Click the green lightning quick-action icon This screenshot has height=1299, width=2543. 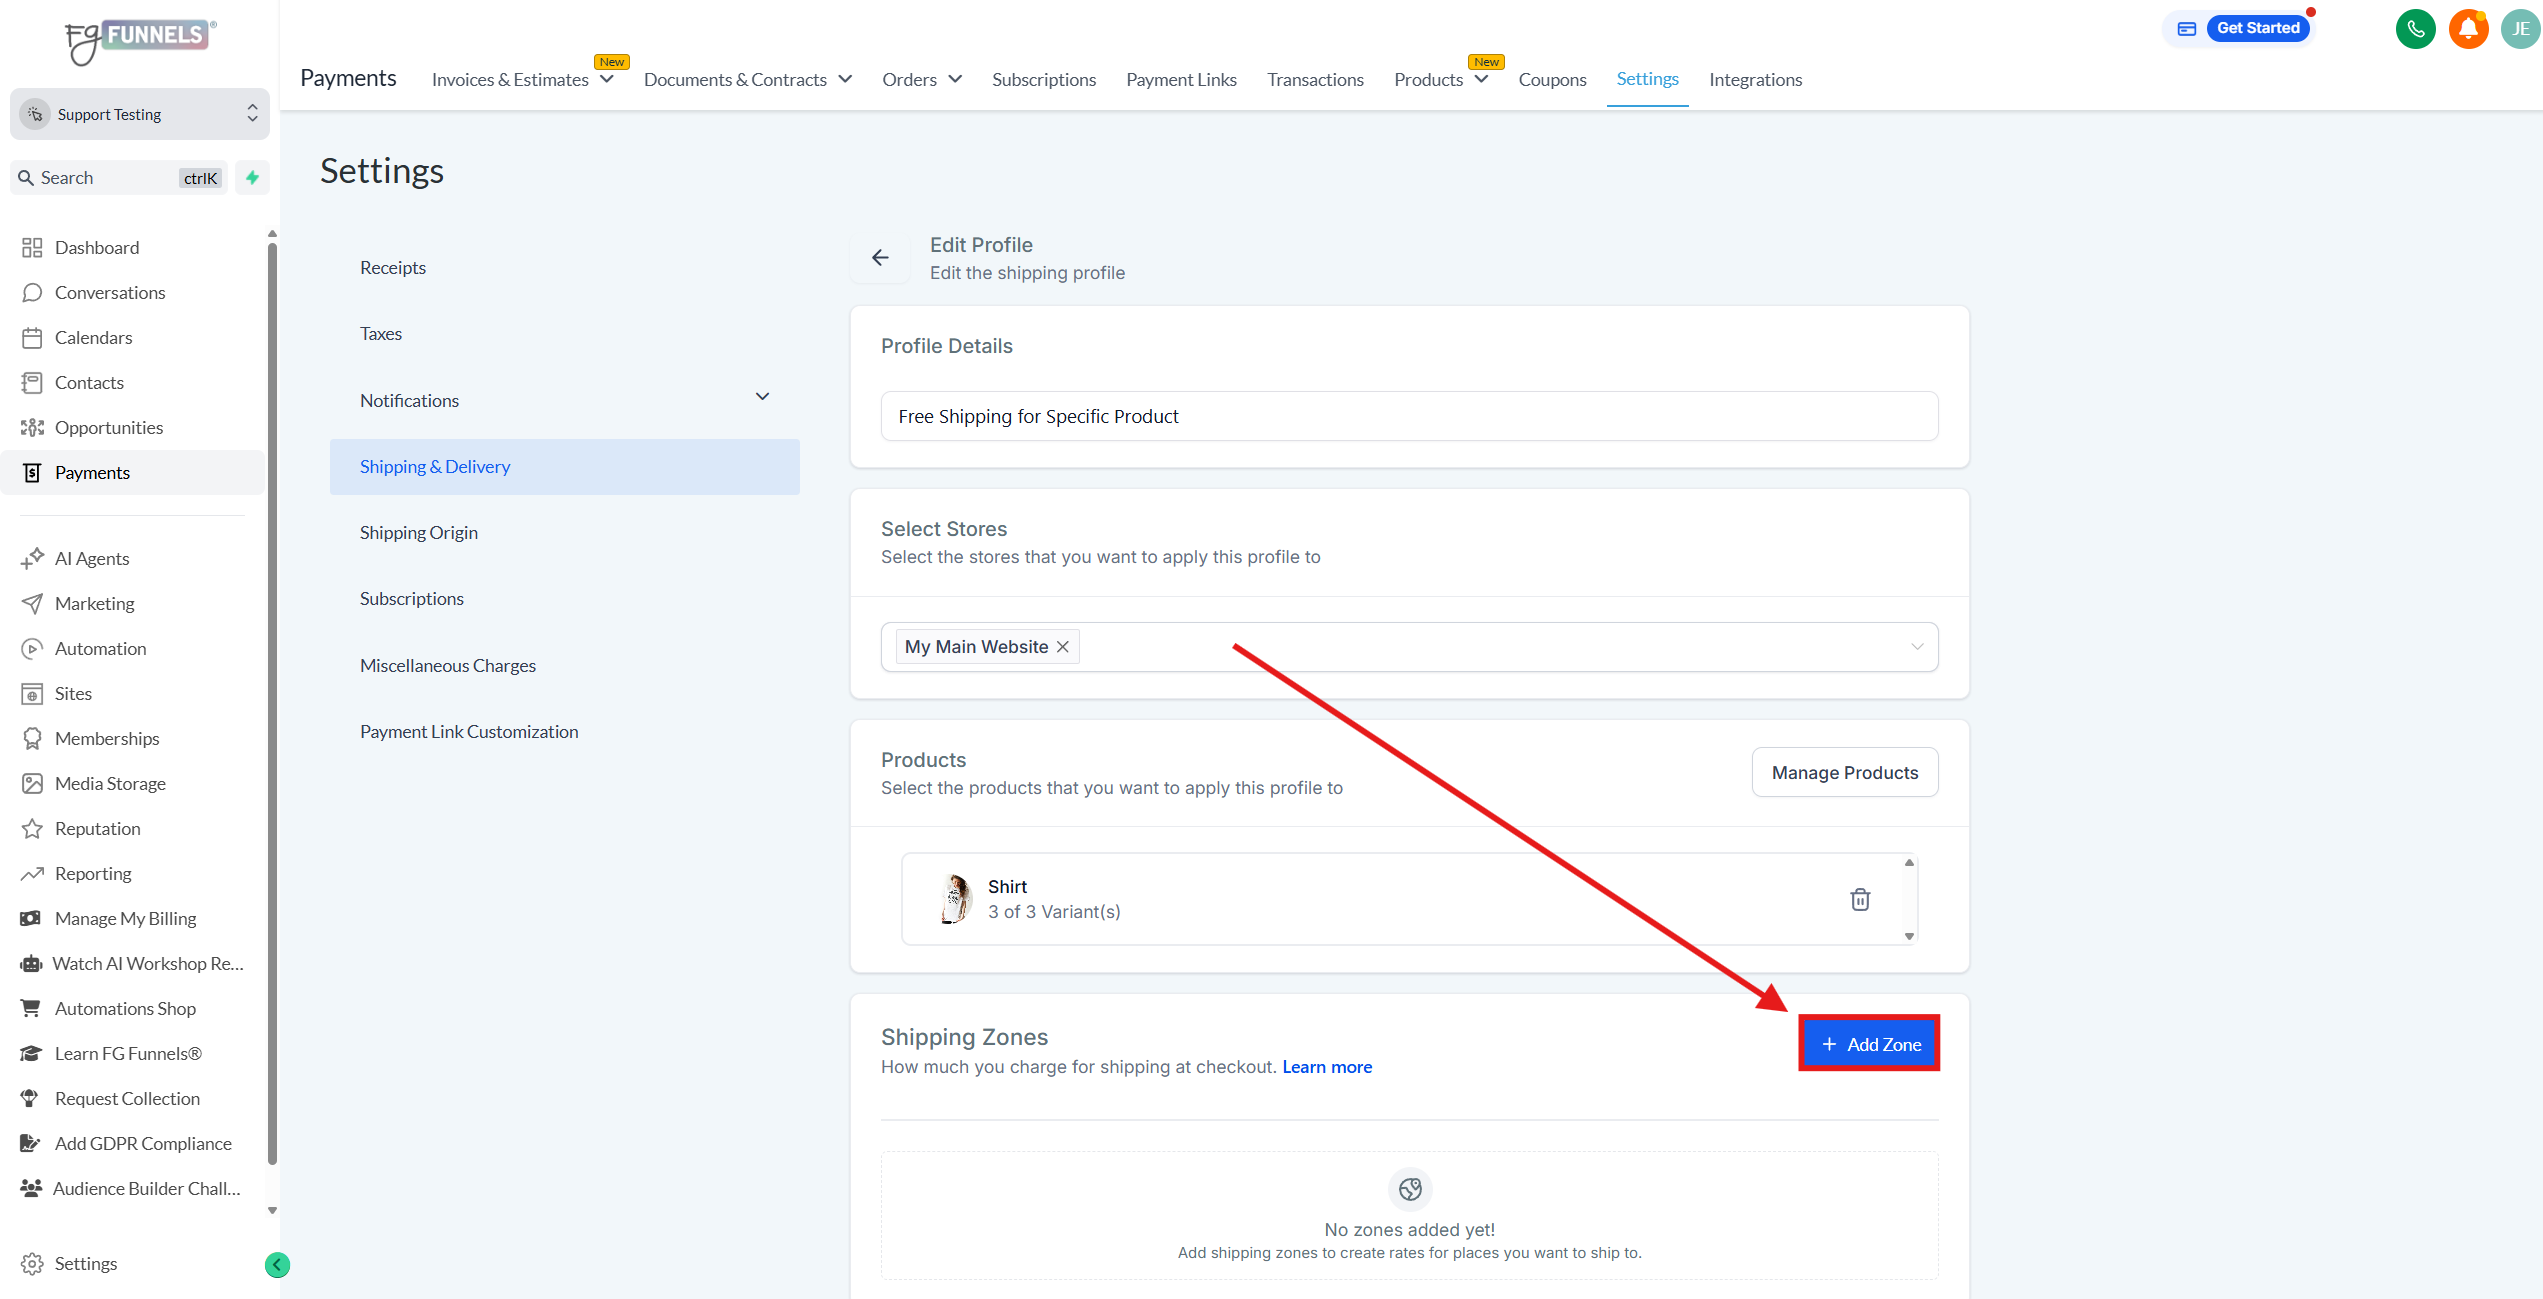tap(253, 178)
